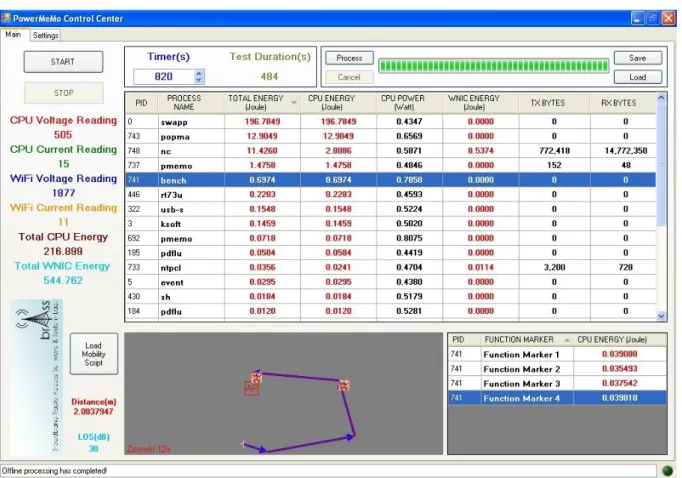Click the Timer input field showing 820
This screenshot has height=478, width=682.
[164, 77]
